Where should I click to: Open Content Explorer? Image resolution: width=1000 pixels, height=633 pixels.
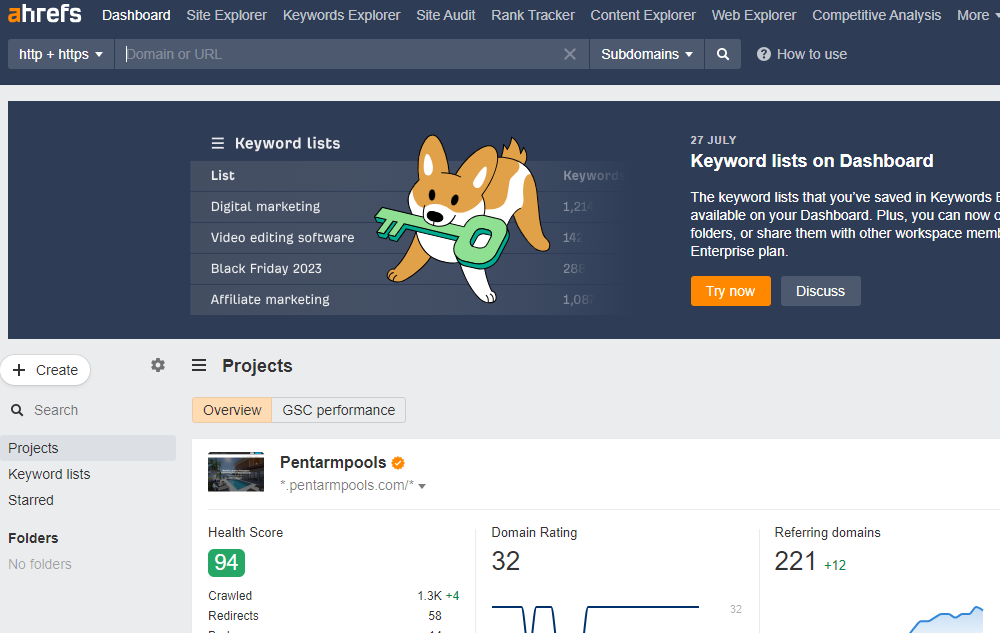[x=643, y=15]
